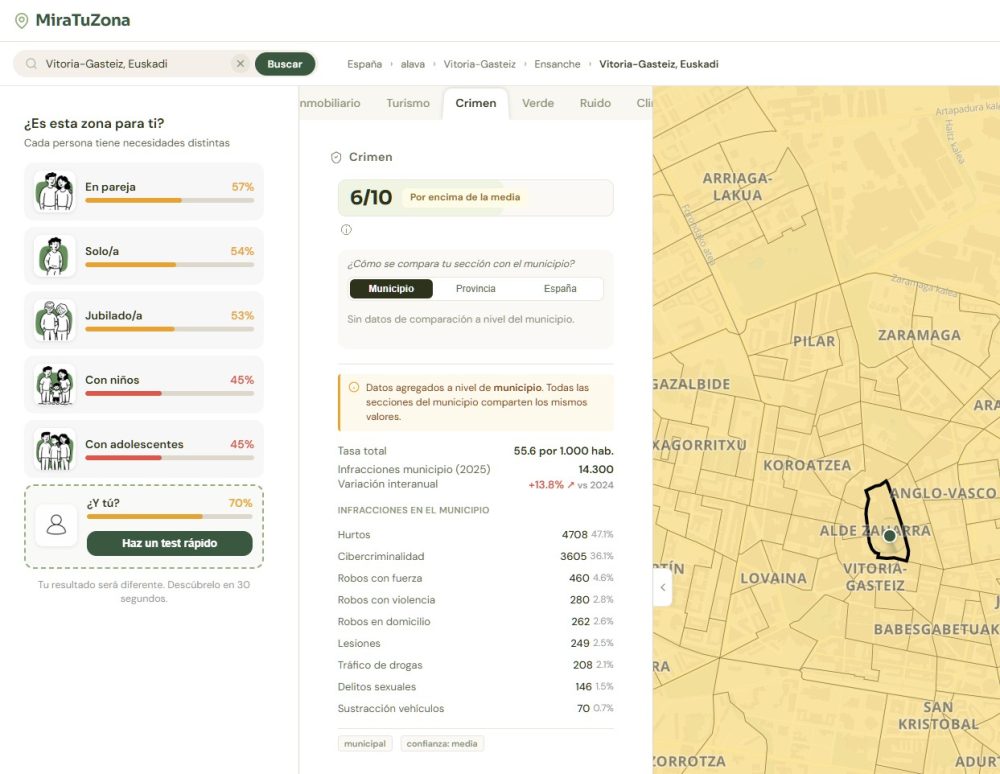Click the MiraTuZona location pin logo
Viewport: 1000px width, 774px height.
point(22,20)
